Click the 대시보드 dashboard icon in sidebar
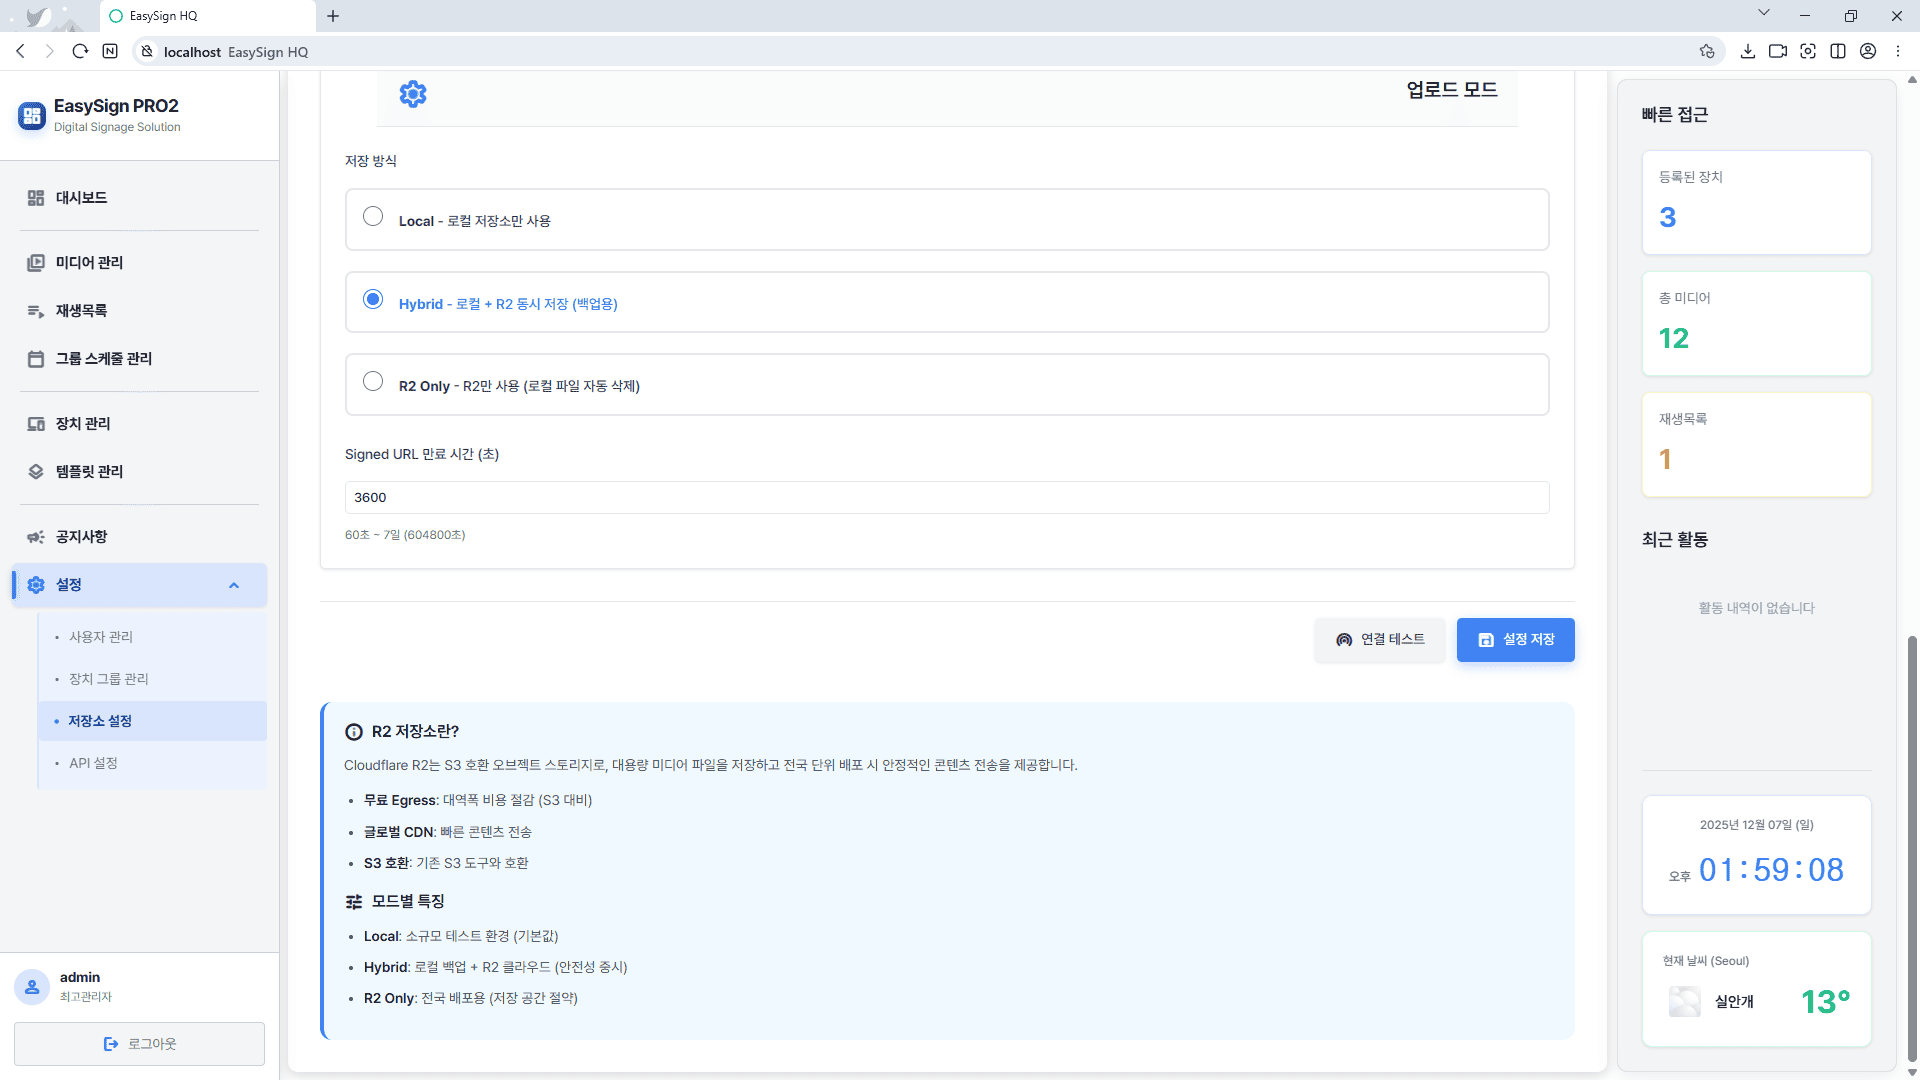 (x=36, y=198)
